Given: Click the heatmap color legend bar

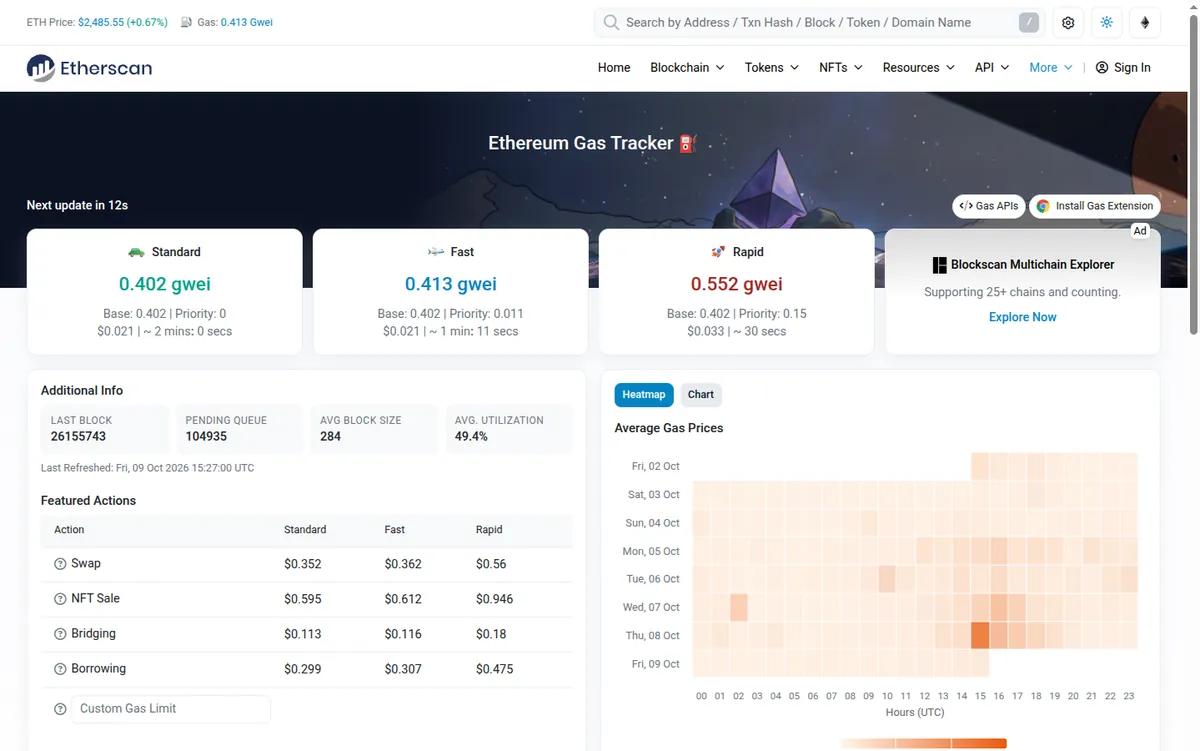Looking at the screenshot, I should coord(924,743).
